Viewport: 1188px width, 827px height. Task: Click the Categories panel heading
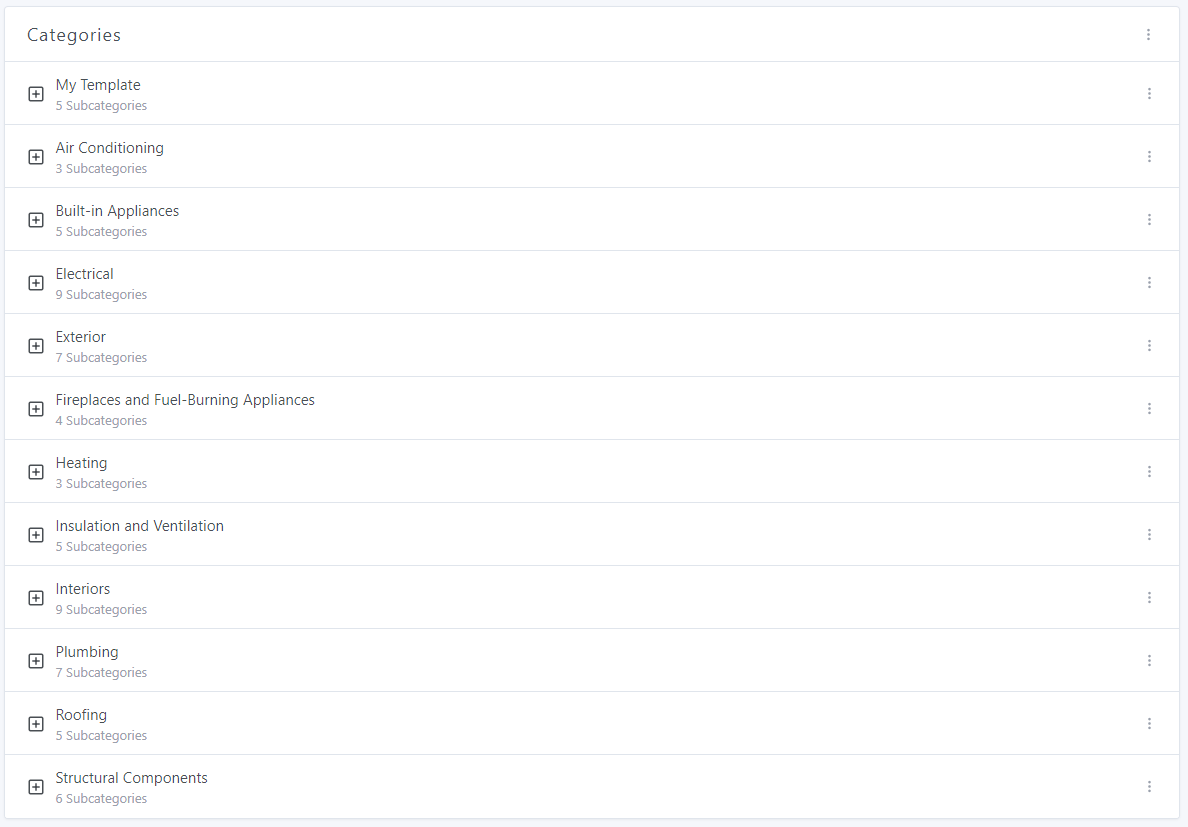coord(74,35)
